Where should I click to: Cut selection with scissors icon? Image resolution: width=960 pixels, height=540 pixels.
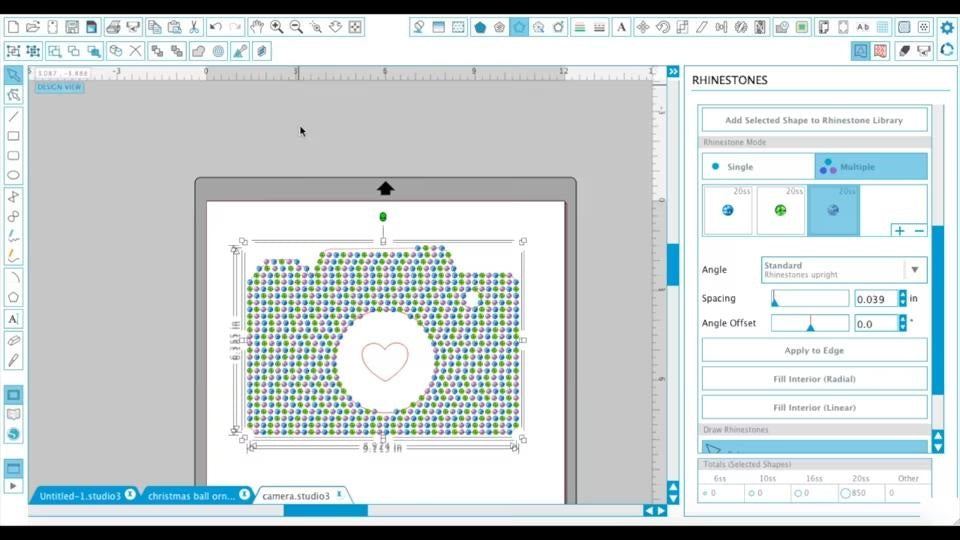pos(193,27)
